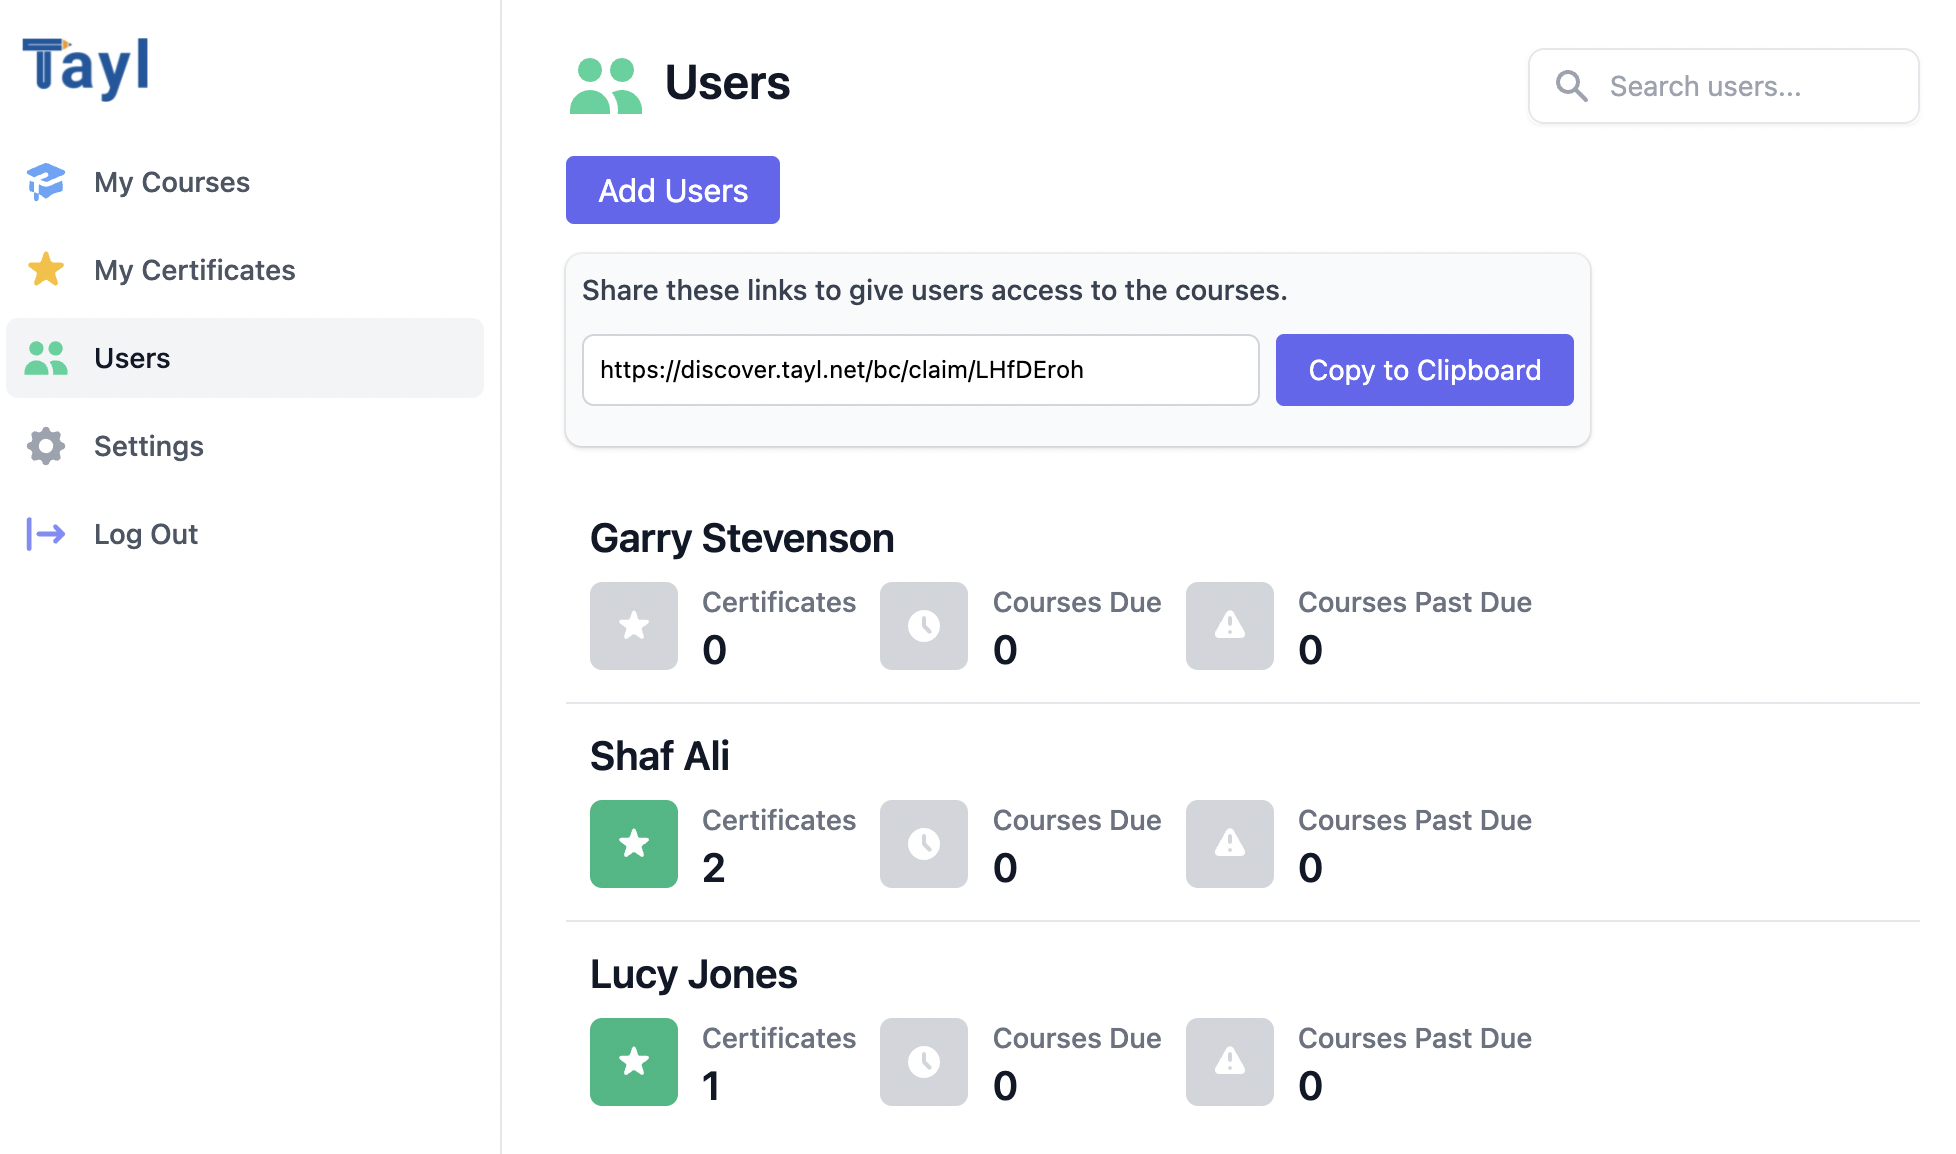Click the claim link URL field
The height and width of the screenshot is (1154, 1956).
point(920,370)
